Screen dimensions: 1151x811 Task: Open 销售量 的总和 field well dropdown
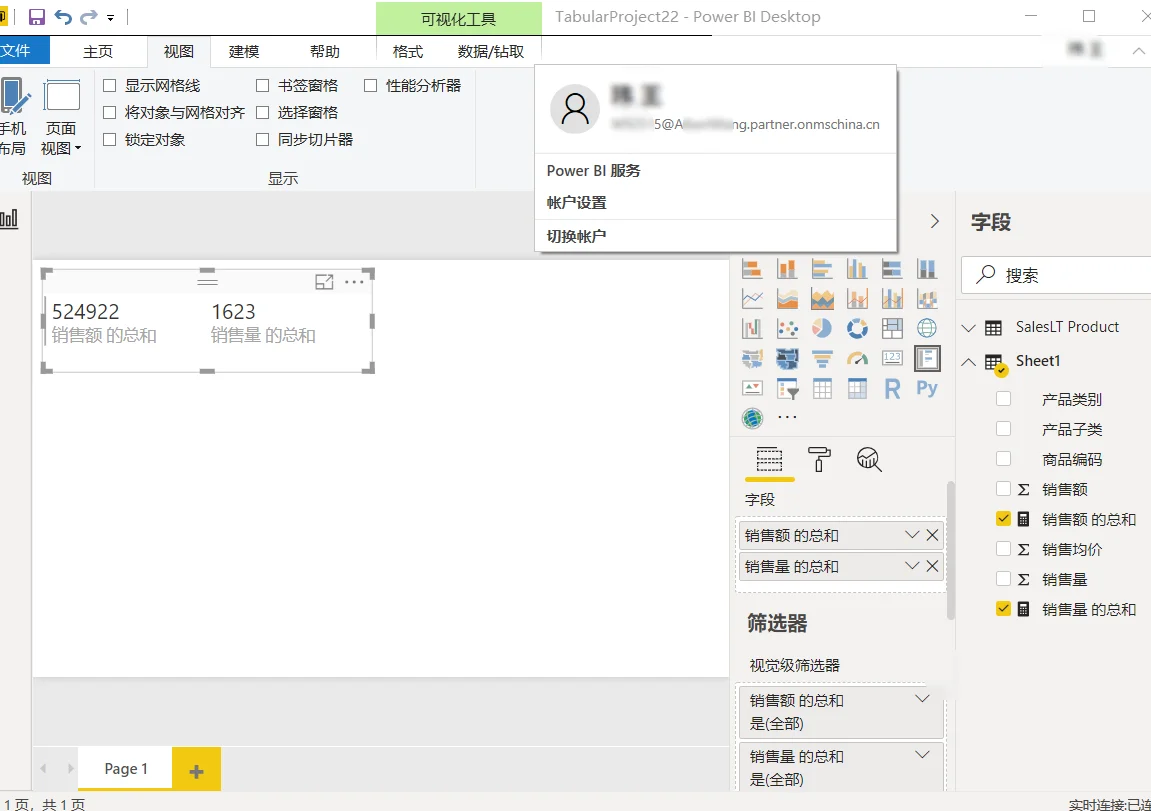point(912,566)
